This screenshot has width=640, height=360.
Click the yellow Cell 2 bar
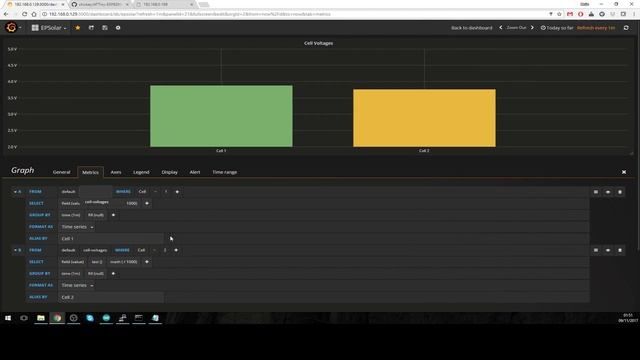point(424,118)
